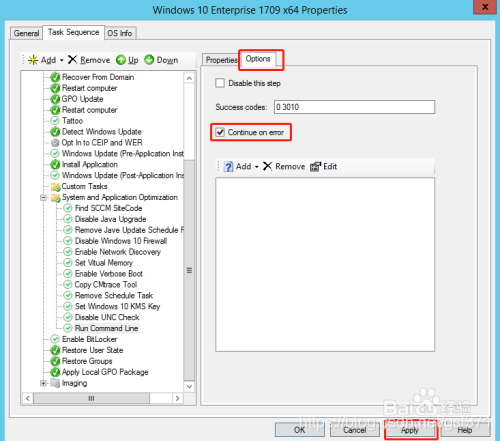Viewport: 500px width, 441px height.
Task: Open the task sequence Add dropdown arrow
Action: pyautogui.click(x=62, y=60)
